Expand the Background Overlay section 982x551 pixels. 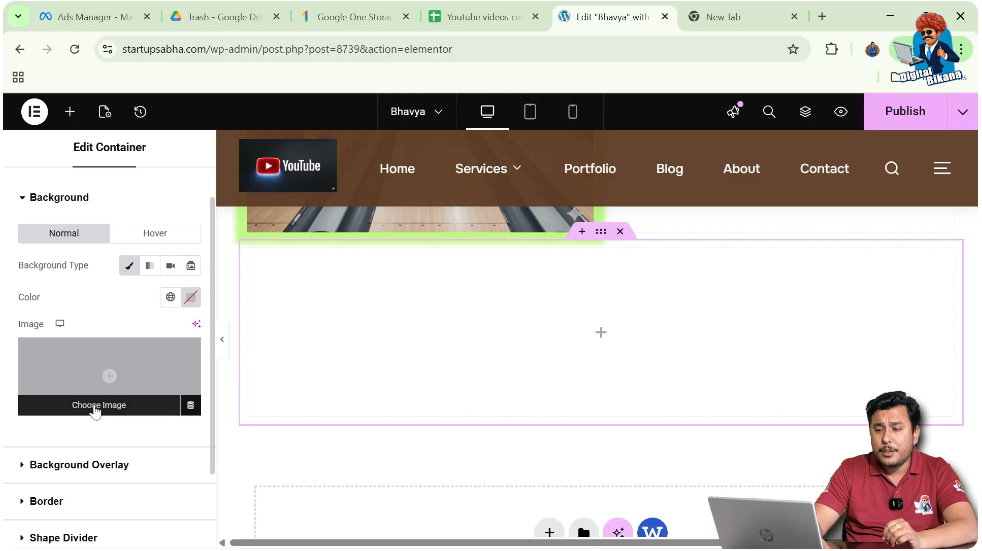79,465
